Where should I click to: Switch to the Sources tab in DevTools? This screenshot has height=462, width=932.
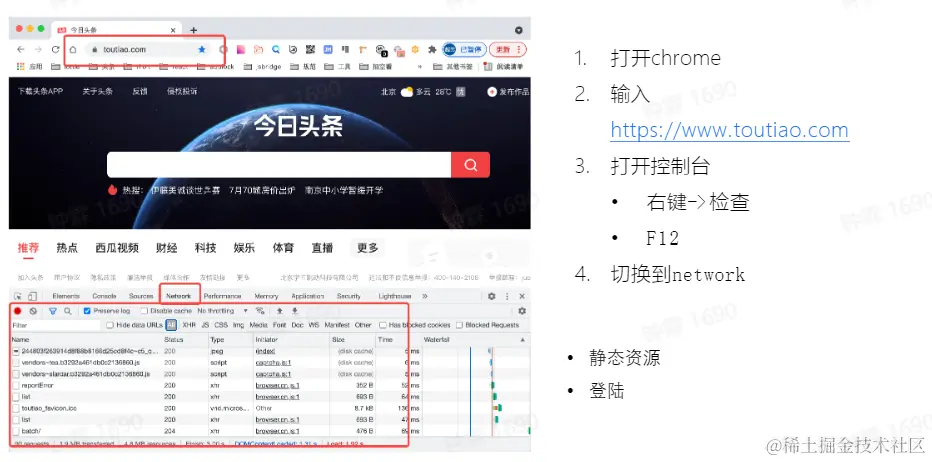141,296
